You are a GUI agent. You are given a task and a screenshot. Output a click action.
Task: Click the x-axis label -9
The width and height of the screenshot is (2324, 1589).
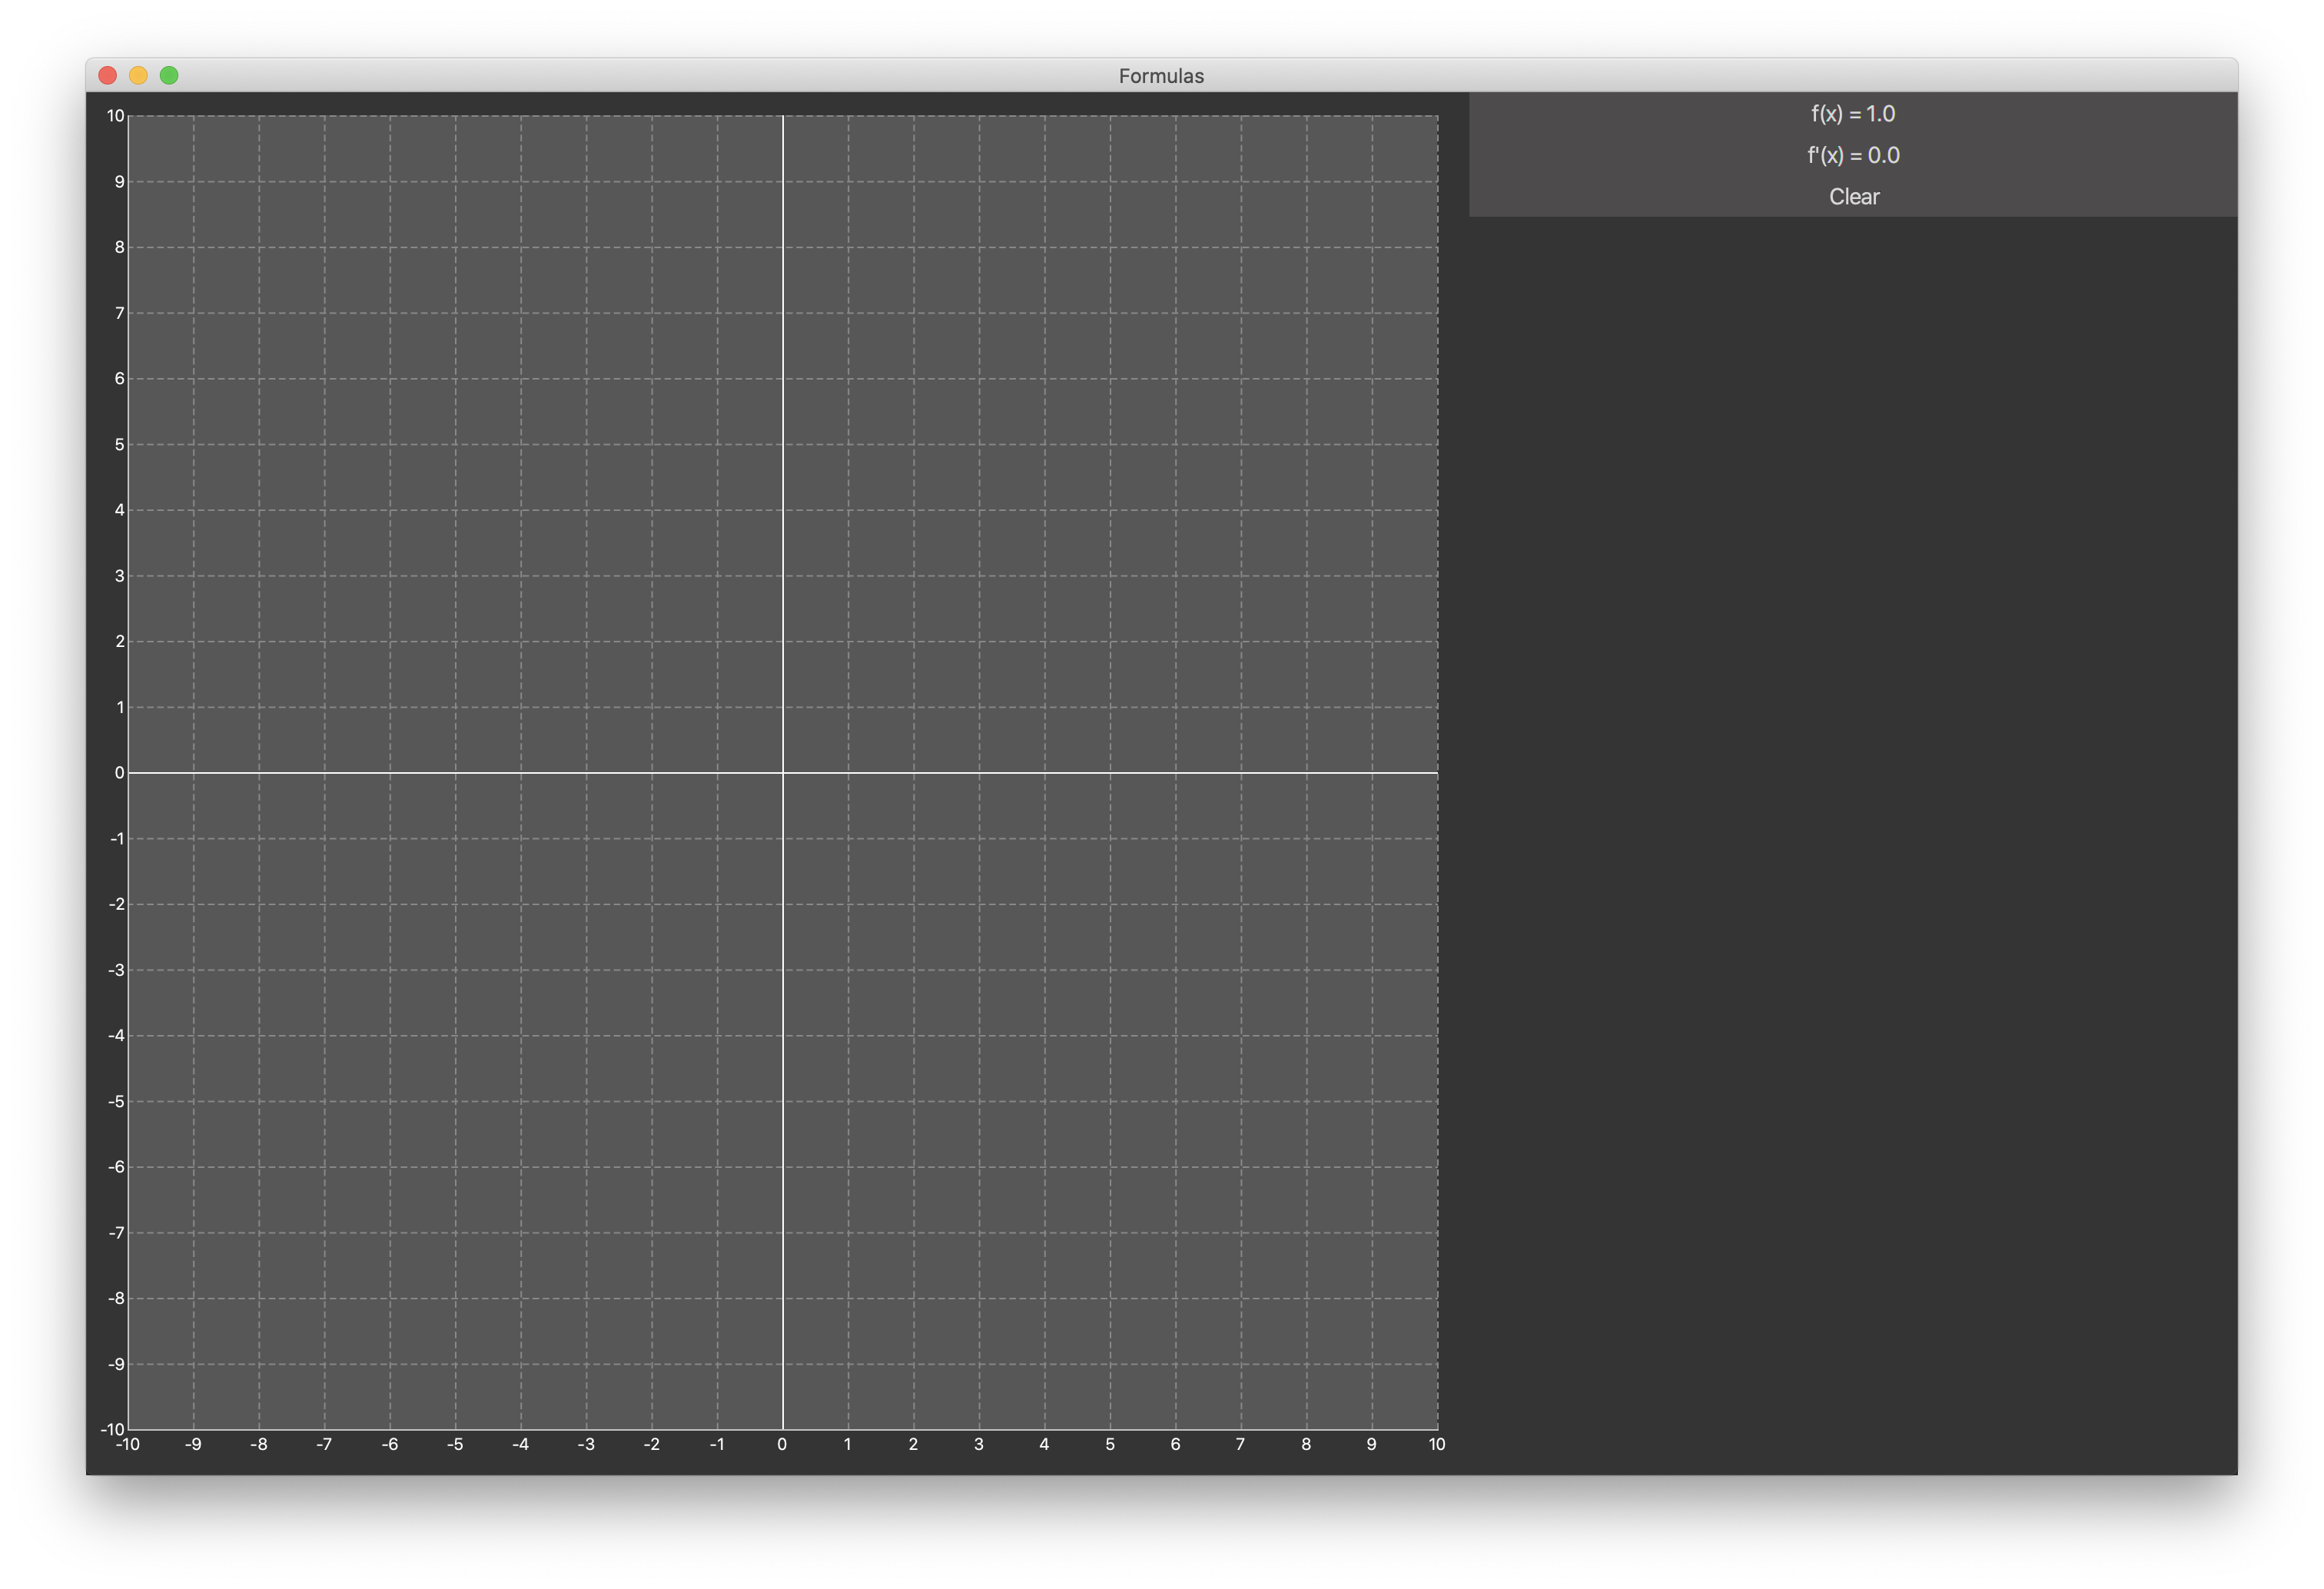pos(193,1444)
